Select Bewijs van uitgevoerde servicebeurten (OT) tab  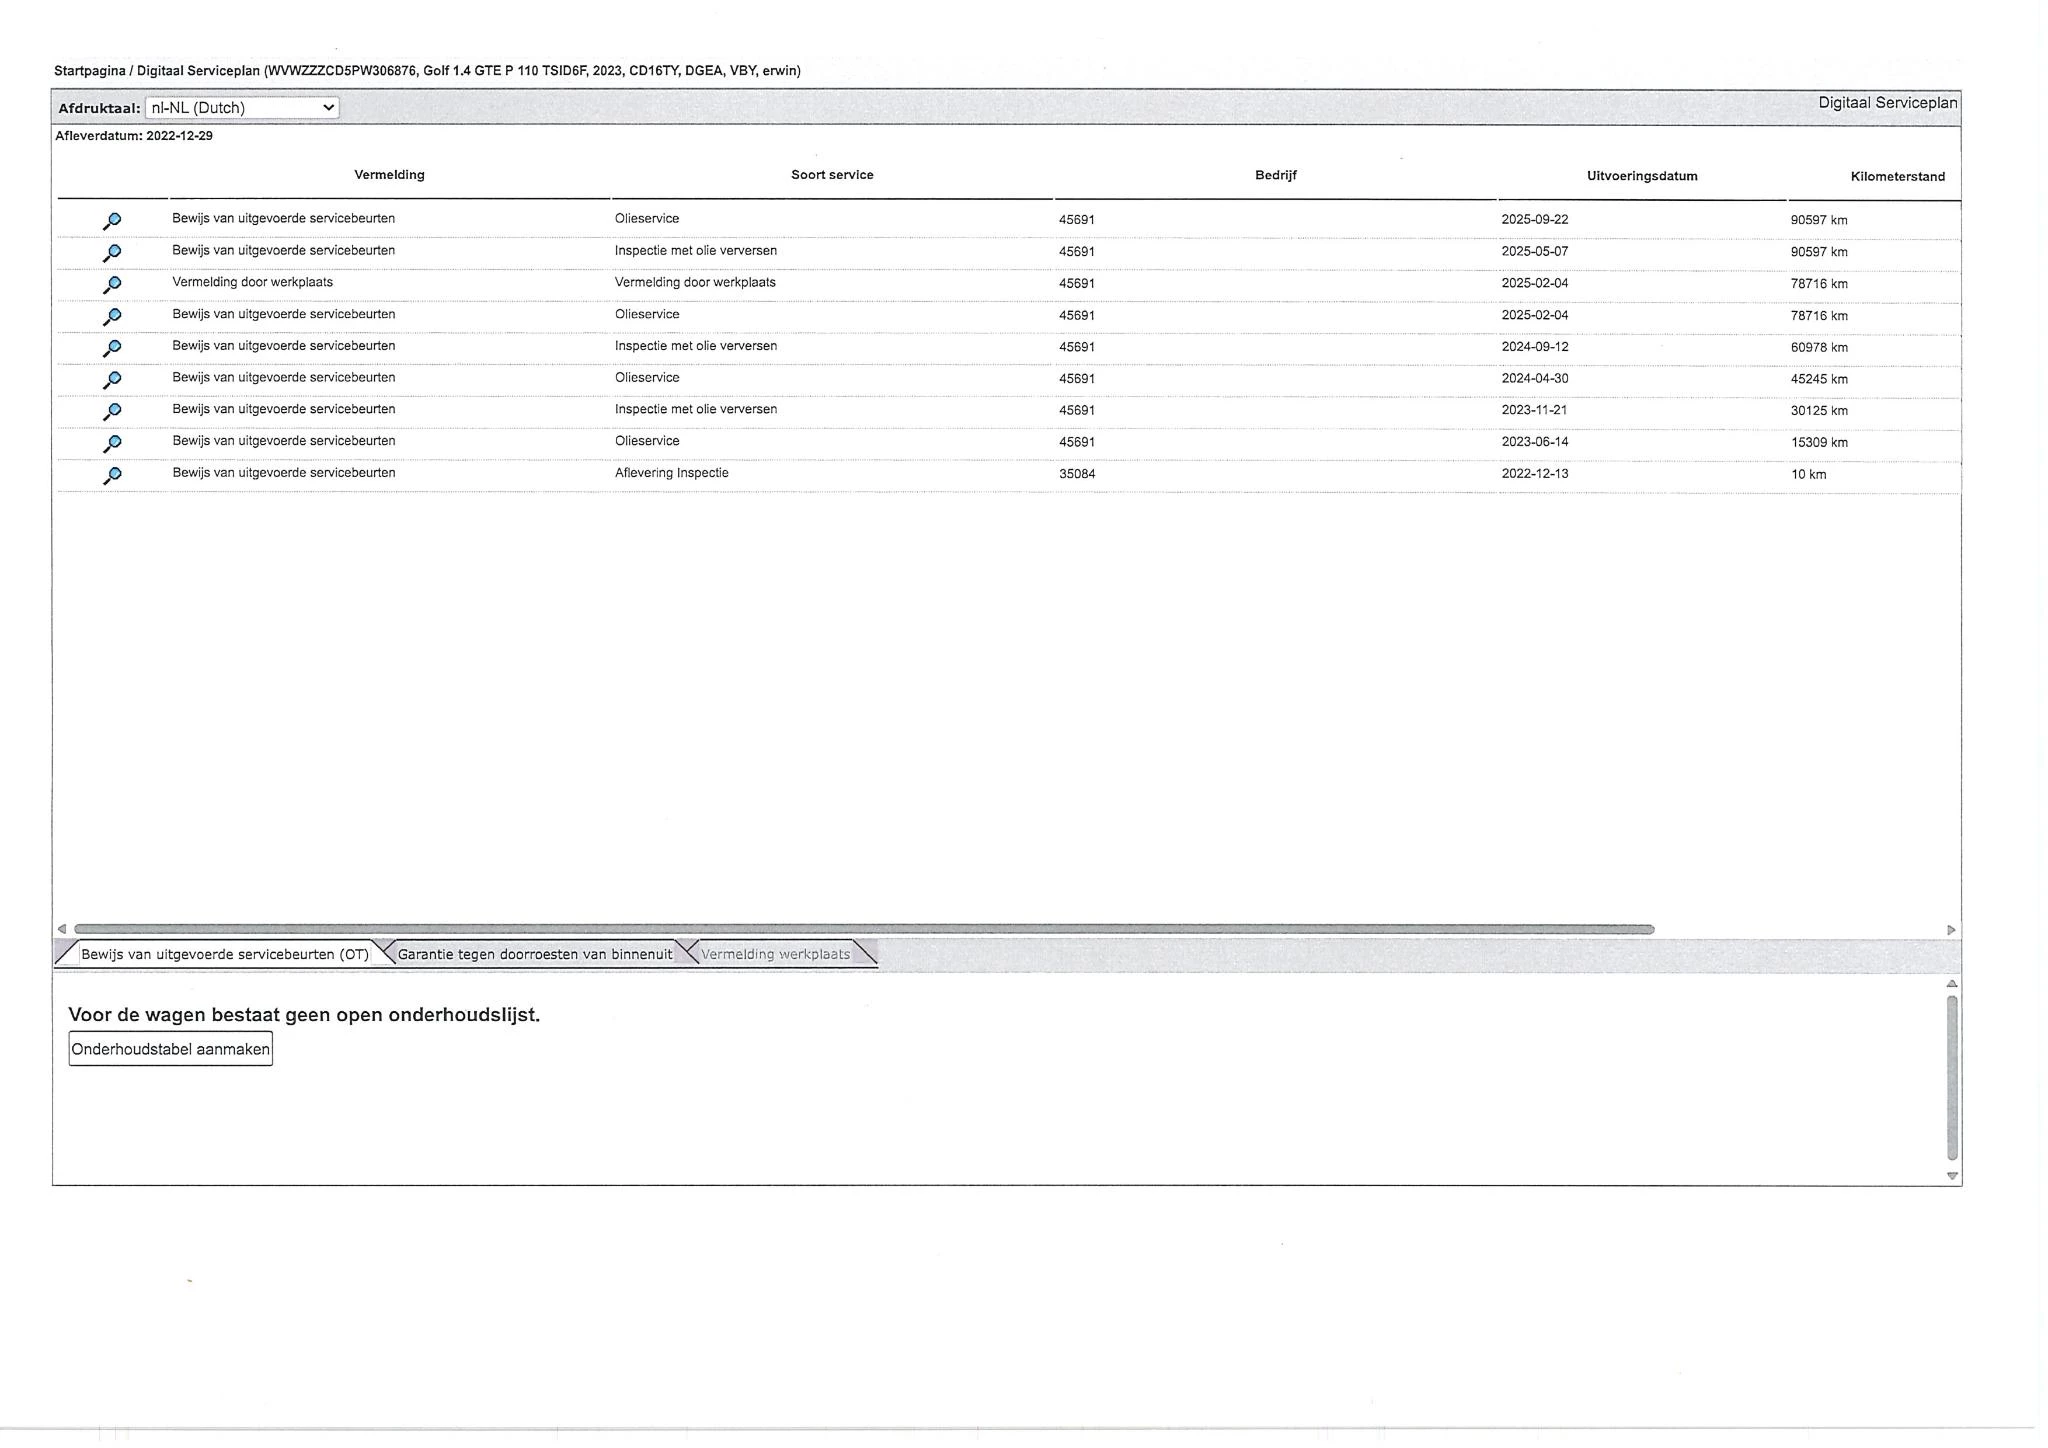coord(224,954)
